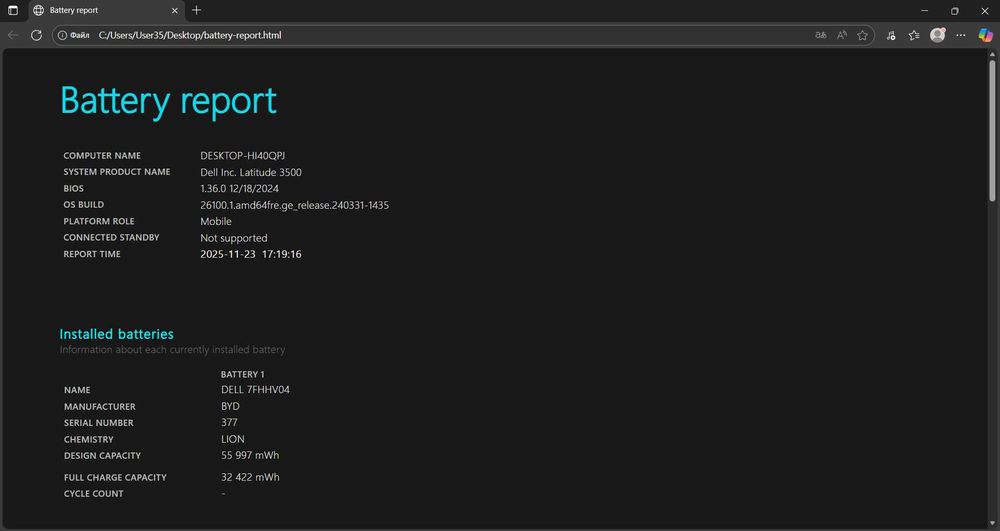Select chemistry value LION

[233, 439]
